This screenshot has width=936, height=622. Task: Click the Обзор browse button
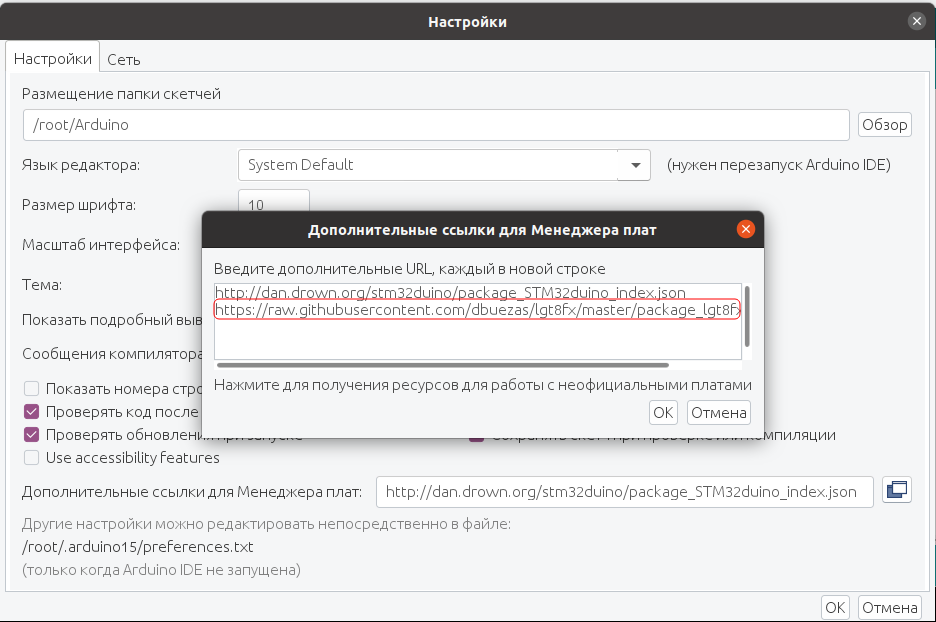pyautogui.click(x=885, y=125)
